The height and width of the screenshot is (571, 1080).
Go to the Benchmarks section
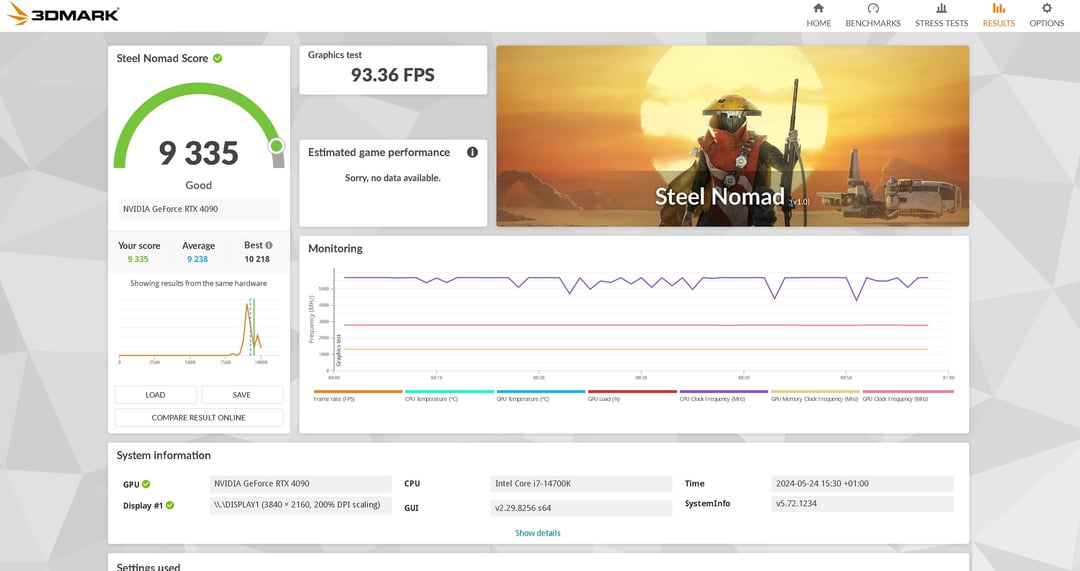pyautogui.click(x=873, y=15)
